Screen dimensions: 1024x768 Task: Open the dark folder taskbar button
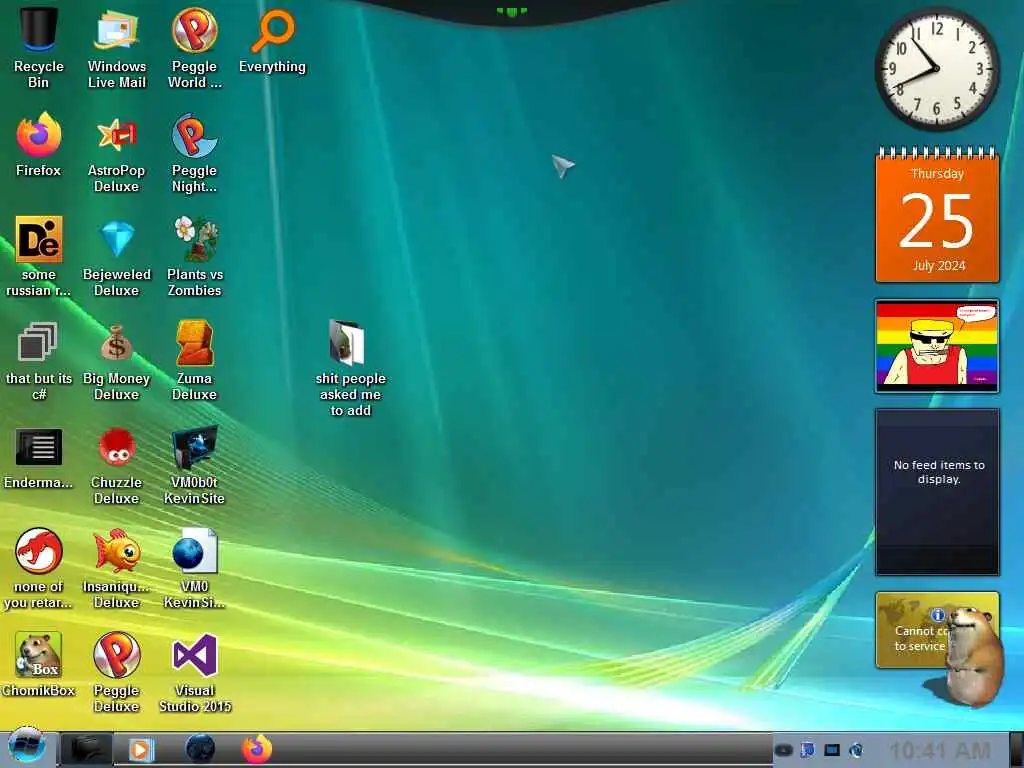pos(86,749)
